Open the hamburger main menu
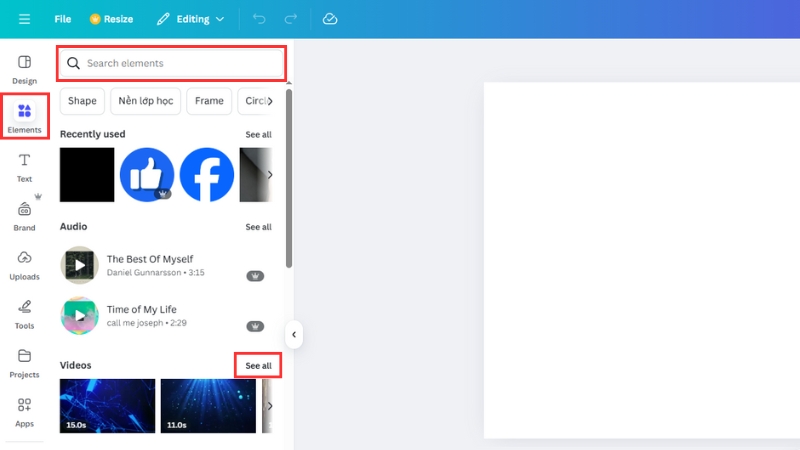 point(24,19)
